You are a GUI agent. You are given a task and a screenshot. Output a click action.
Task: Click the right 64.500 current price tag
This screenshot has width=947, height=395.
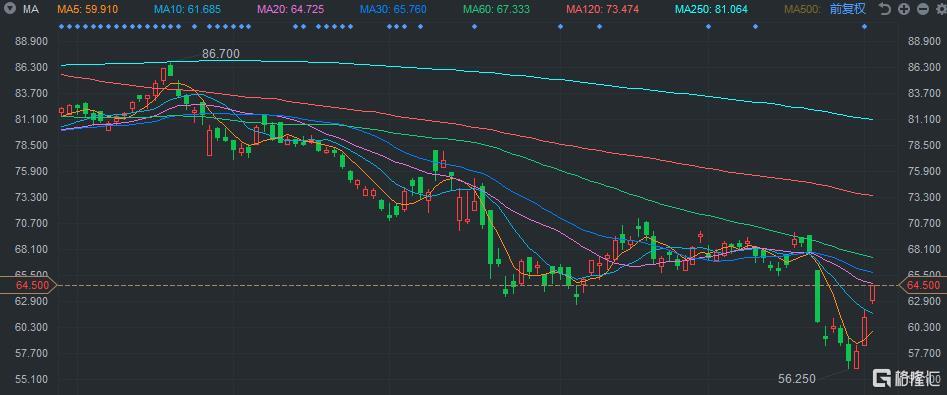[x=923, y=285]
